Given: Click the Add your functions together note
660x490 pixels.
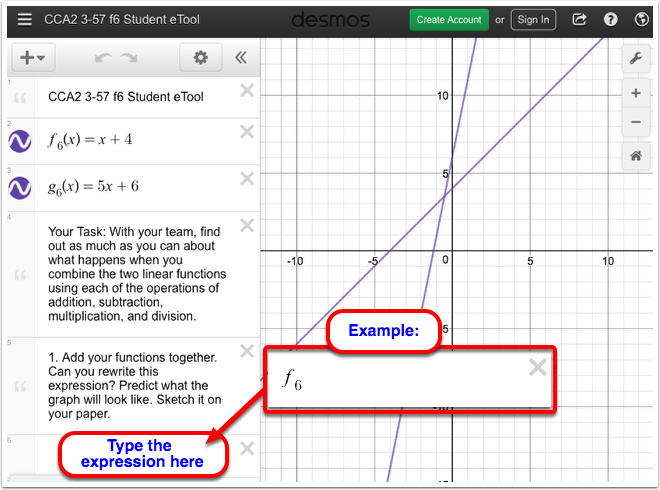Looking at the screenshot, I should [x=135, y=386].
